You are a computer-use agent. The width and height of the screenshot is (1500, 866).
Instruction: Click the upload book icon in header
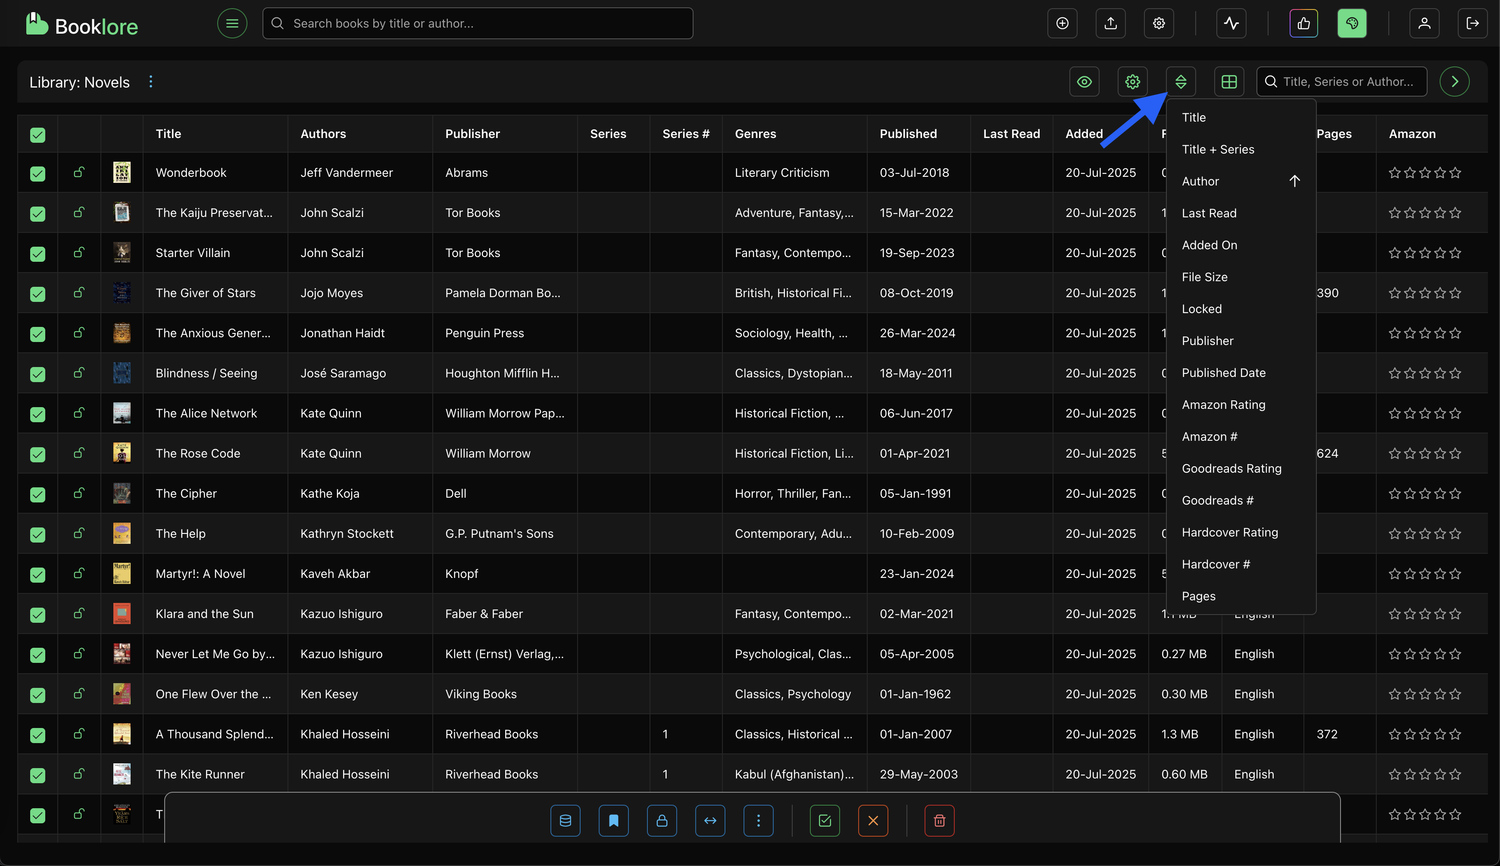point(1110,23)
